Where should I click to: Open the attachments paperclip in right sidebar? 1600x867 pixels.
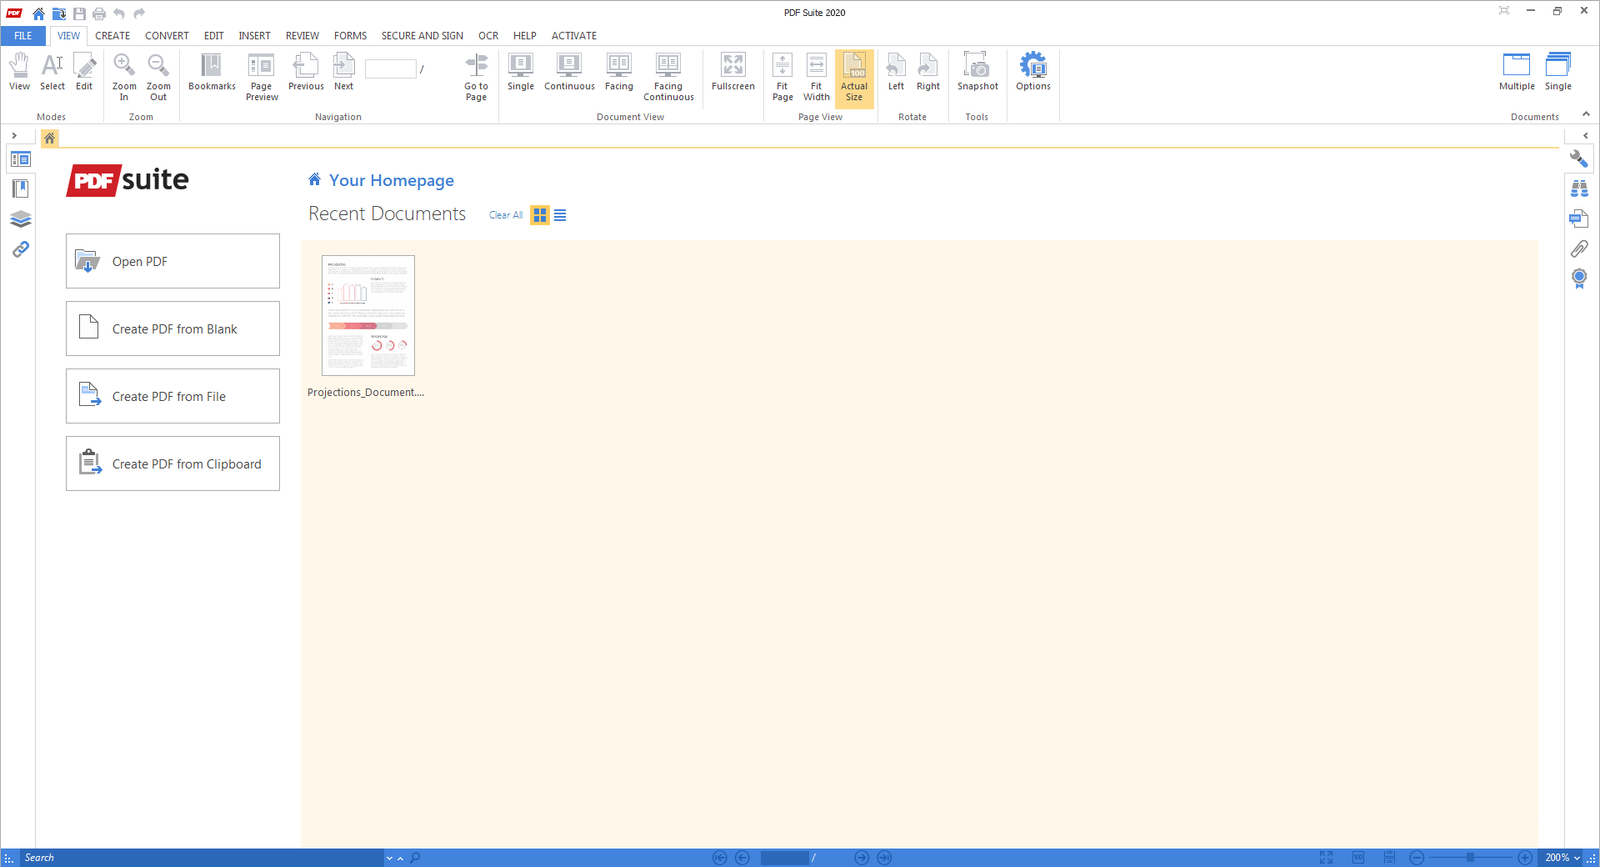1579,248
